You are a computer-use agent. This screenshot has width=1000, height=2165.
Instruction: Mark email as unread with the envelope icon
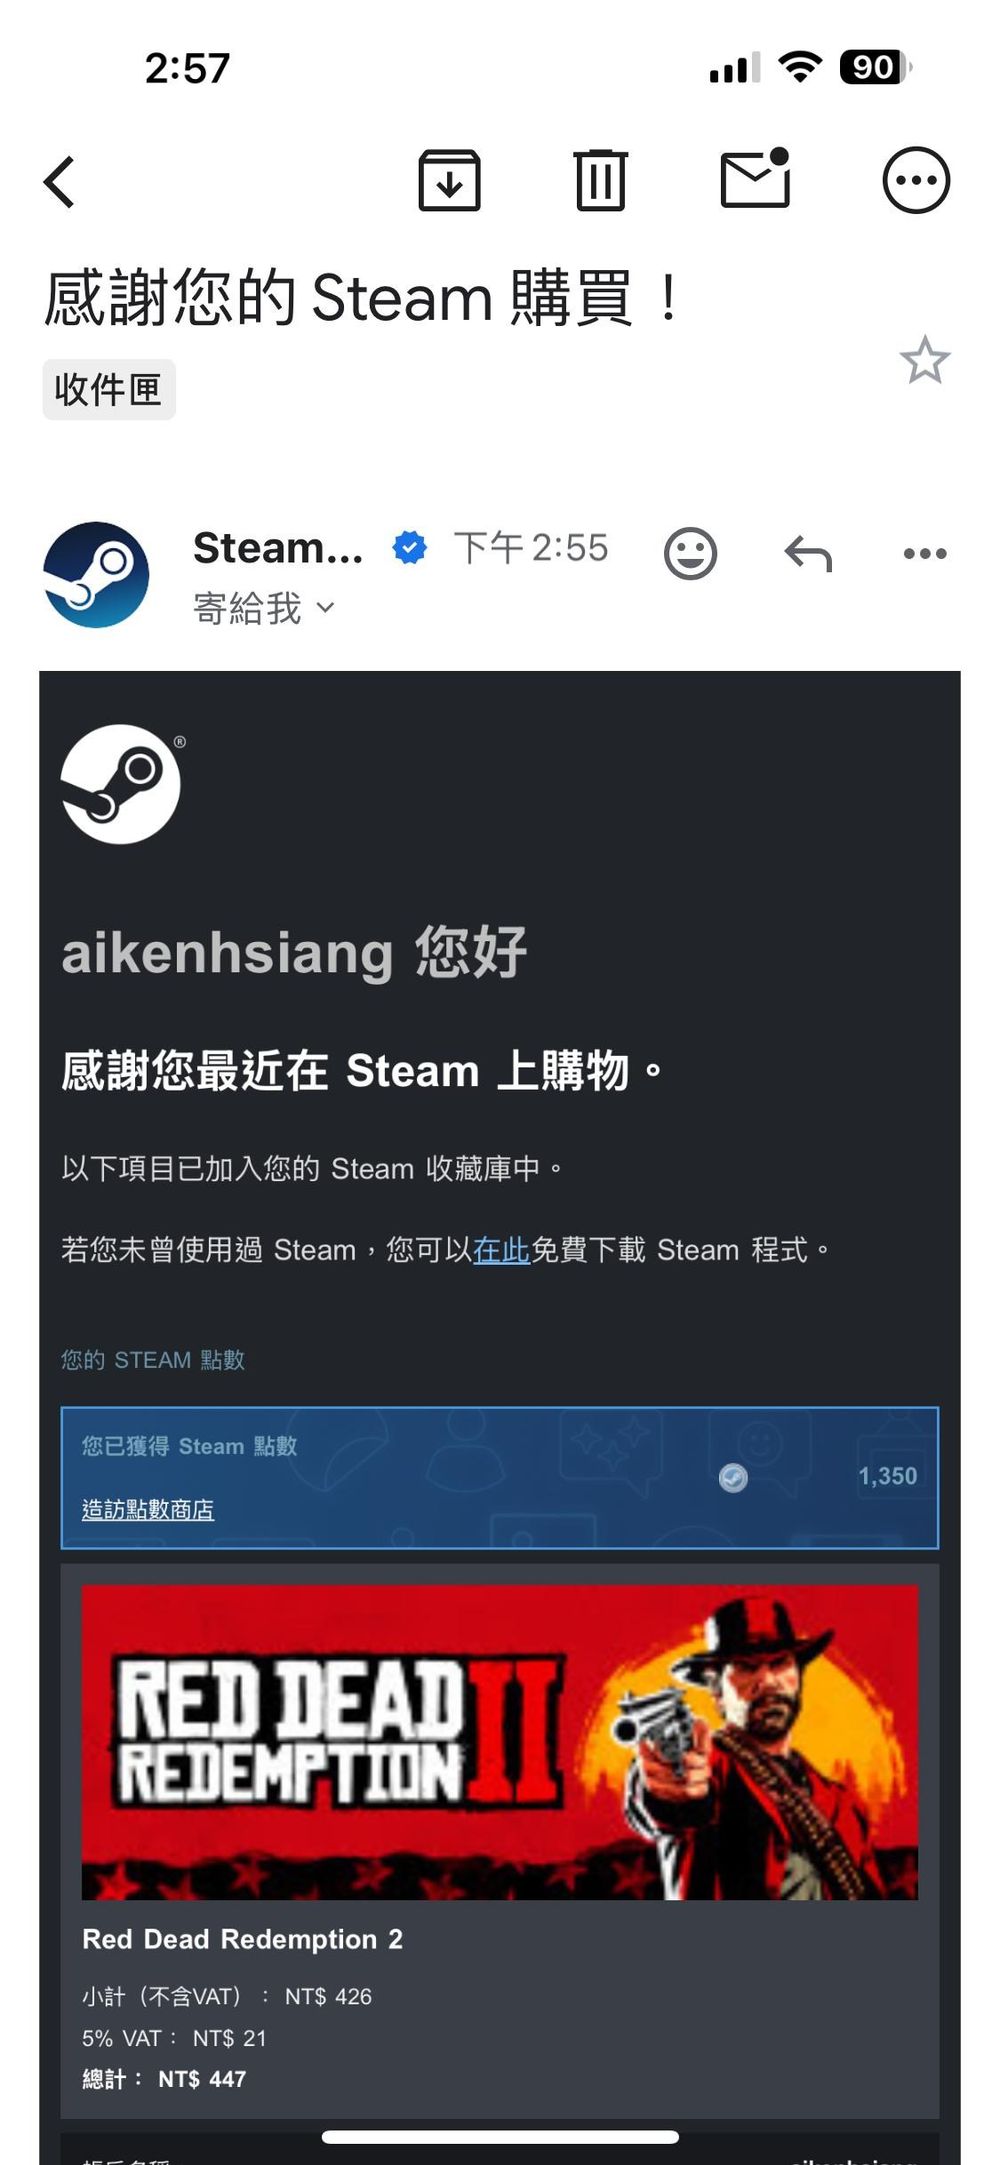(756, 178)
